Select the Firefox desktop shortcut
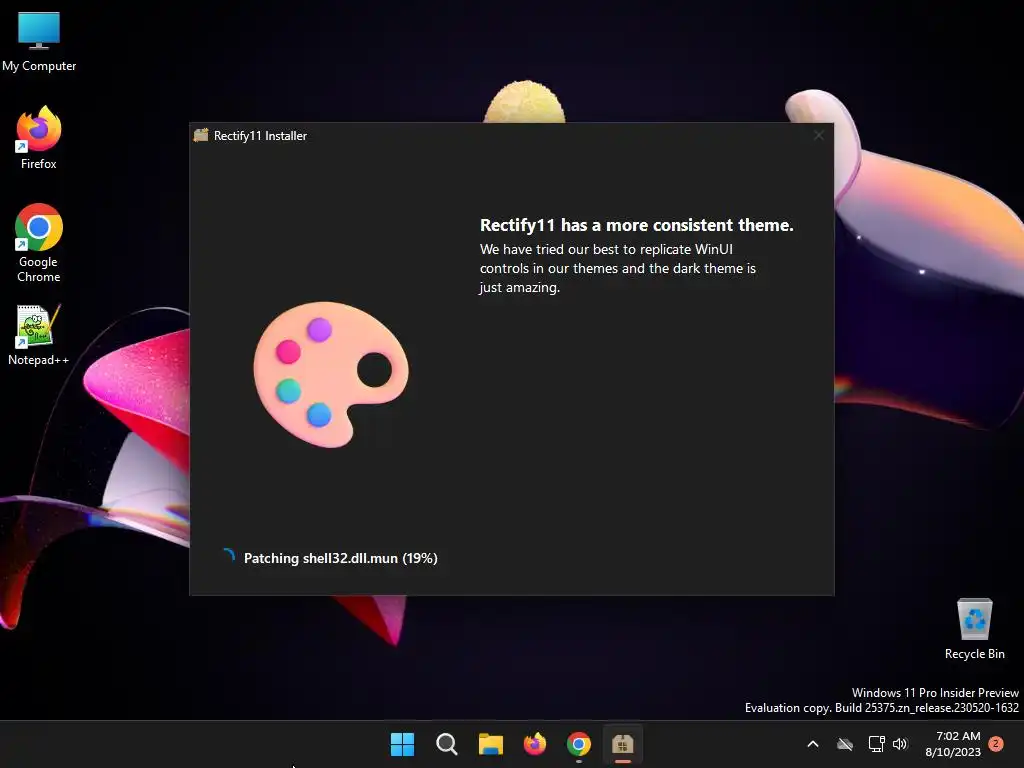1024x768 pixels. [x=39, y=138]
